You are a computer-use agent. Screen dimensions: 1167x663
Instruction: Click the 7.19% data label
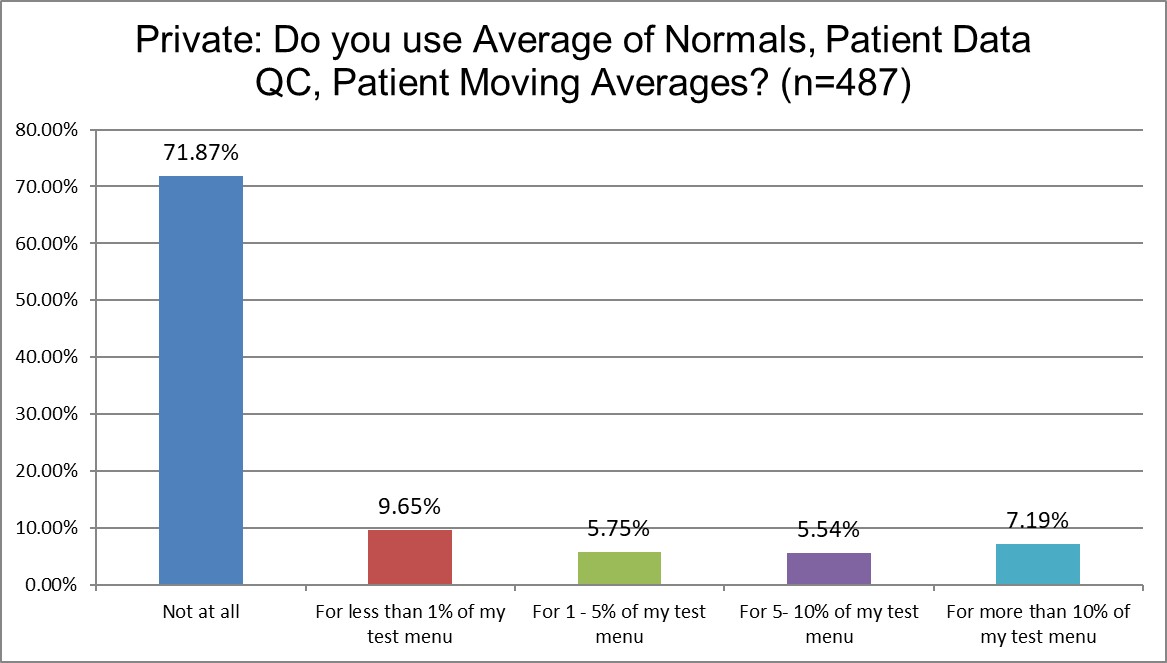tap(1038, 521)
